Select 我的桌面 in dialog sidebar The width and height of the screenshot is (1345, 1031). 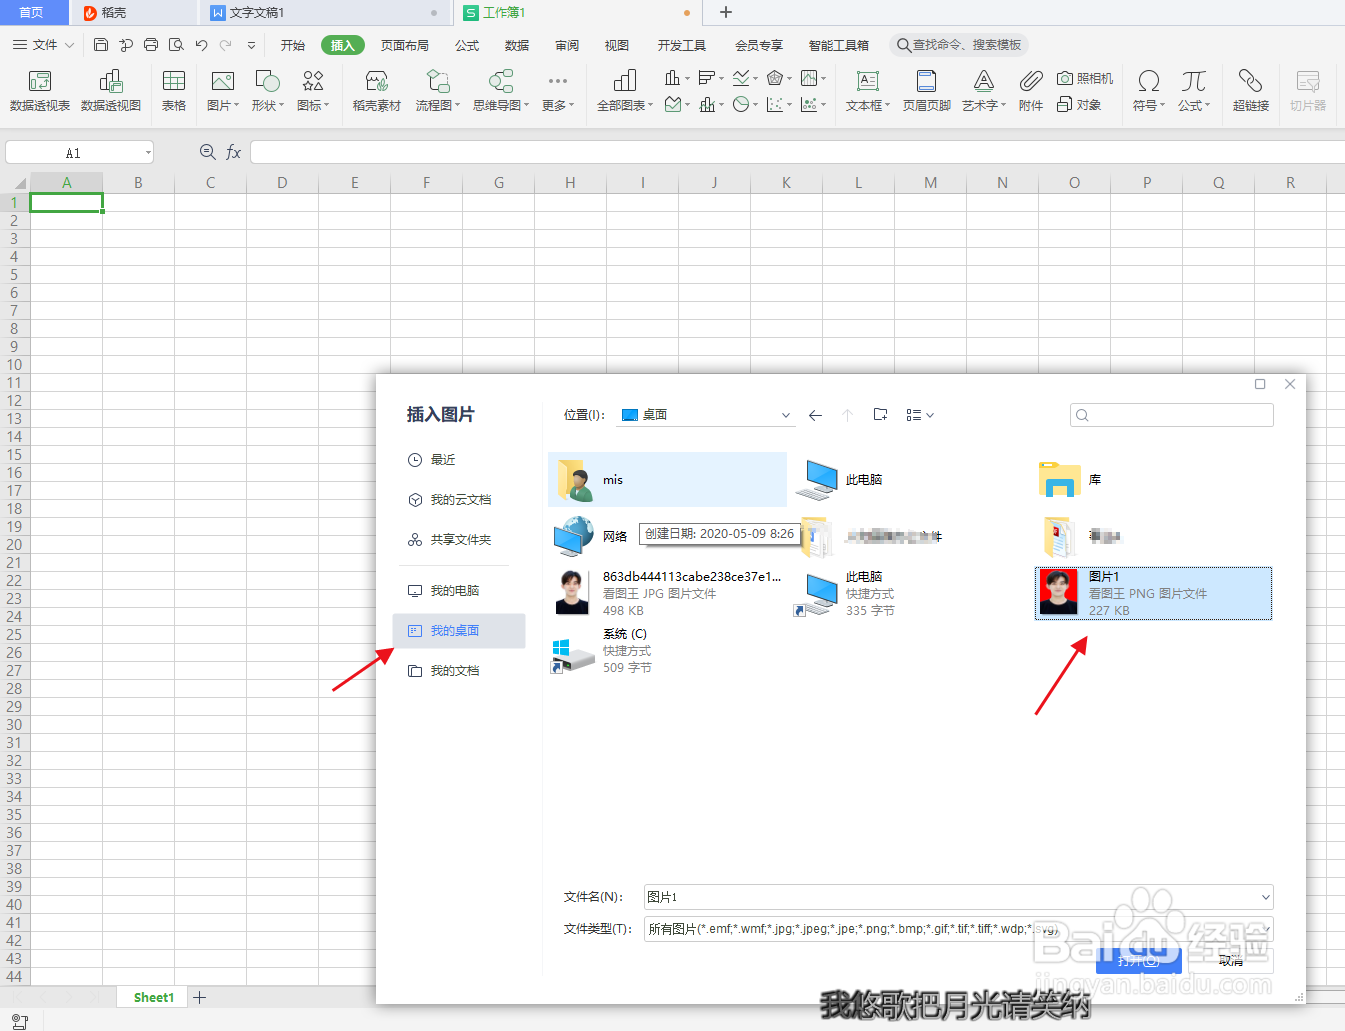click(459, 631)
